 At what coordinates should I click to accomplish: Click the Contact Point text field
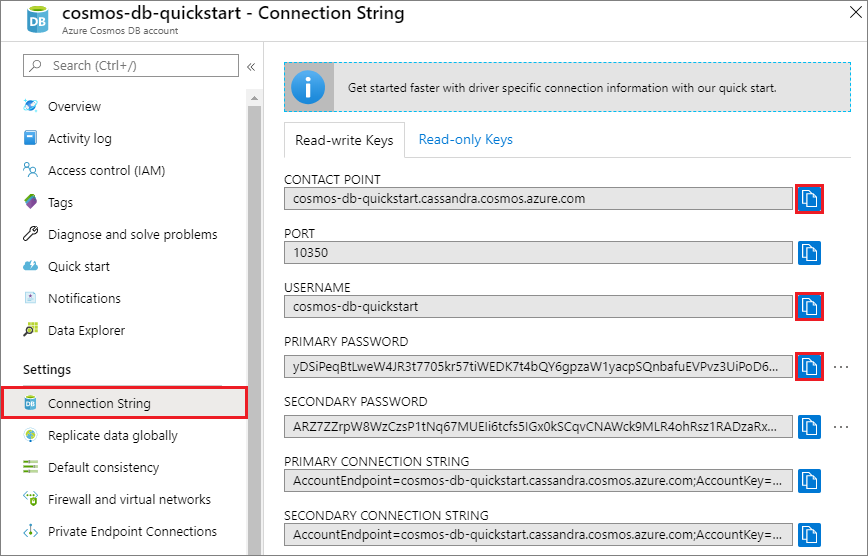click(538, 199)
